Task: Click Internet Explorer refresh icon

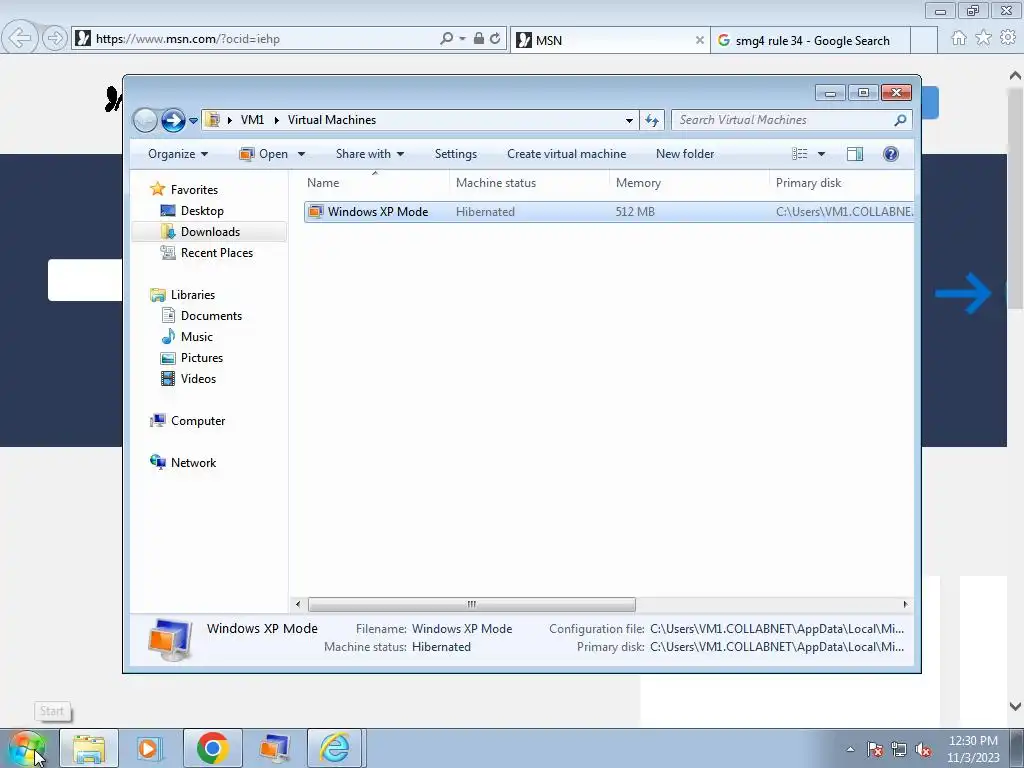Action: click(x=495, y=39)
